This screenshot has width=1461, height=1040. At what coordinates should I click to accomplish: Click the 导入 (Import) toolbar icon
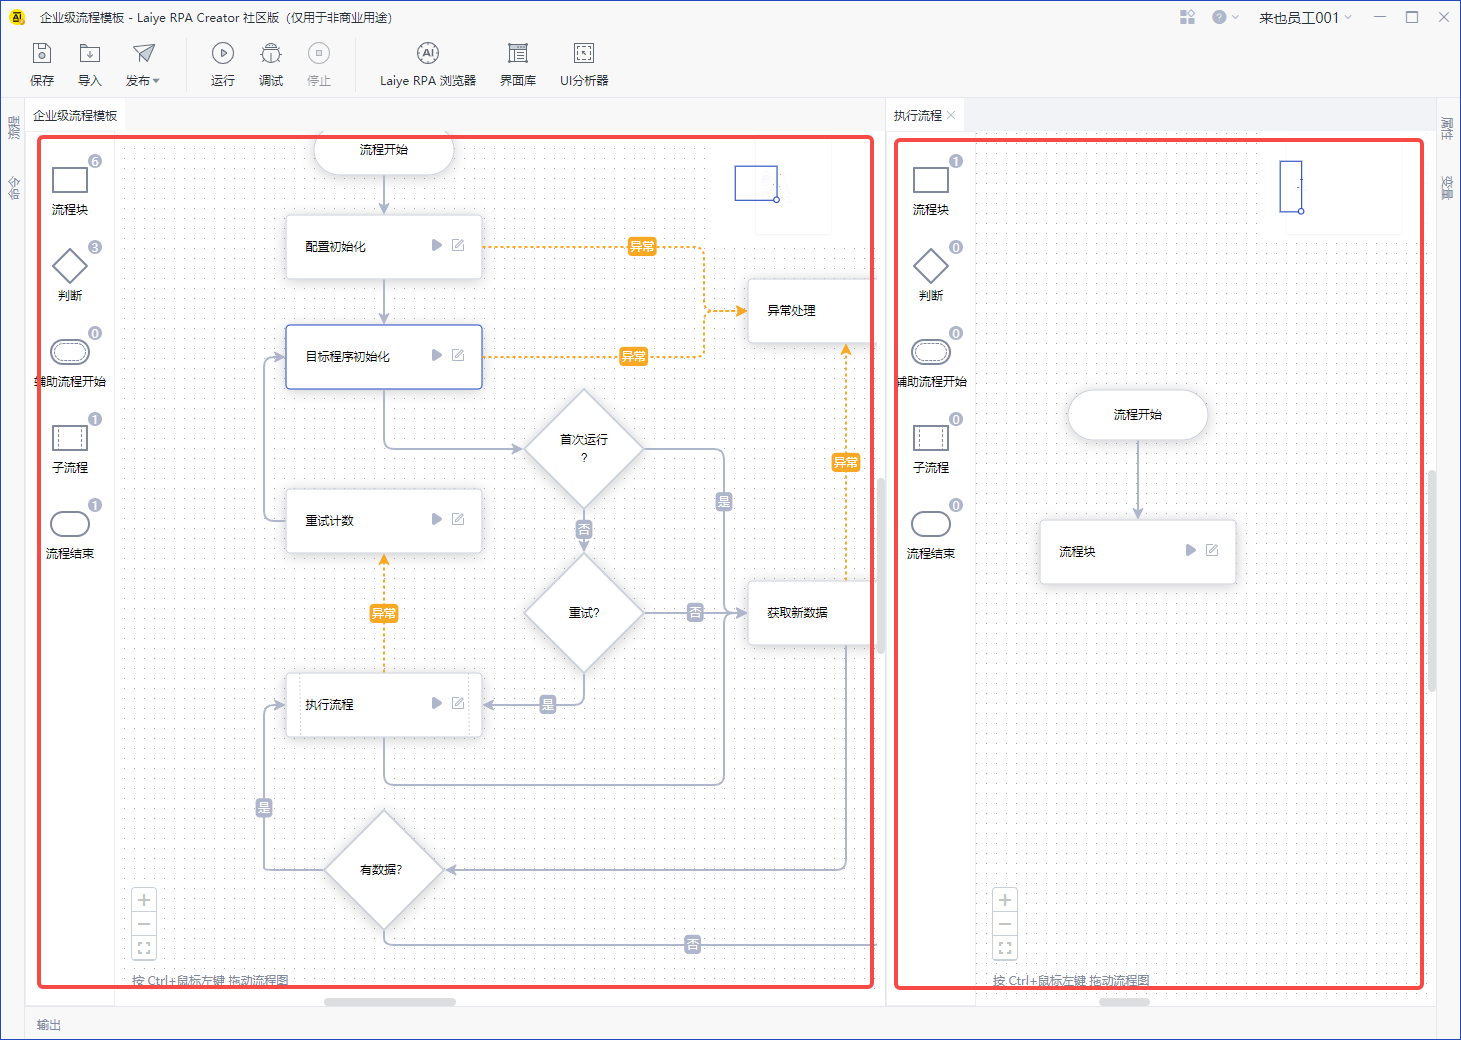90,54
